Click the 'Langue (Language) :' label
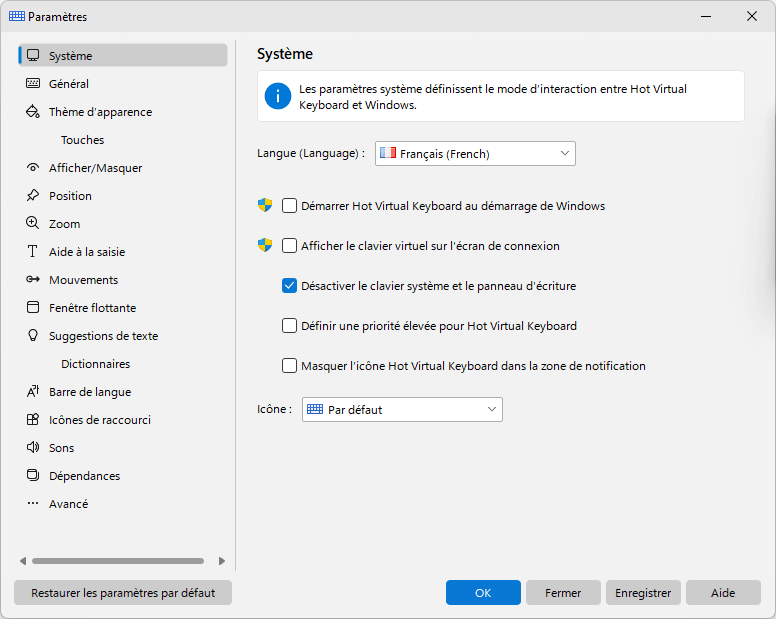The width and height of the screenshot is (776, 619). tap(311, 153)
